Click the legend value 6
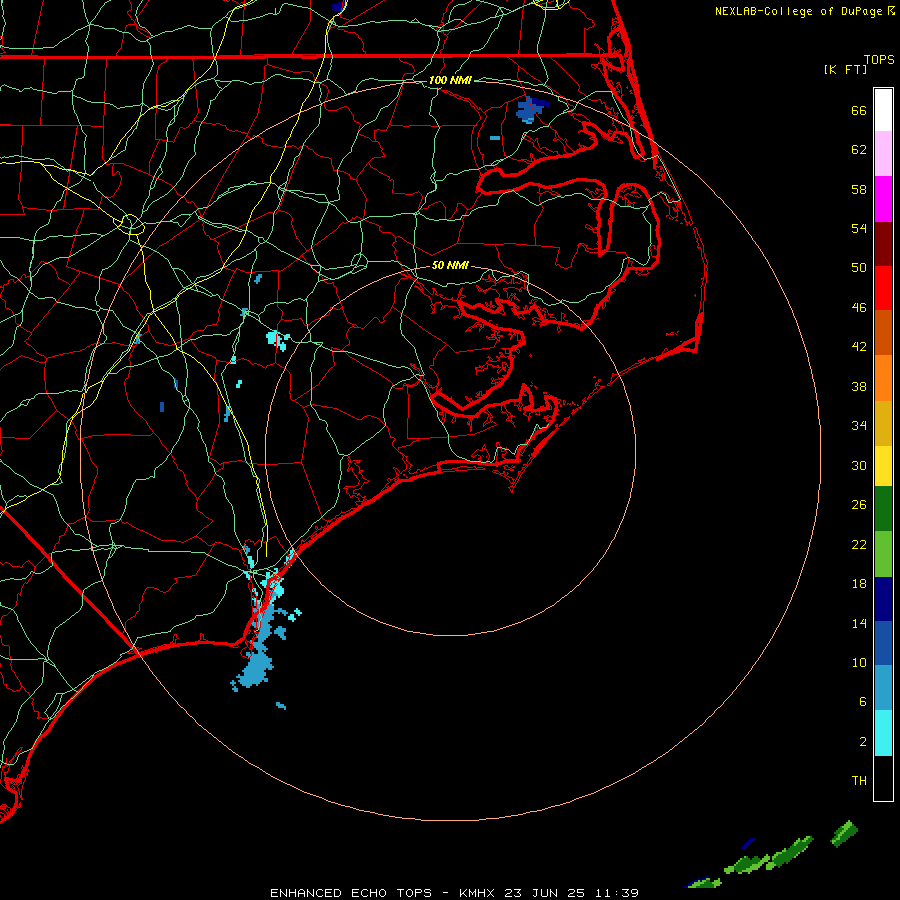 click(863, 702)
